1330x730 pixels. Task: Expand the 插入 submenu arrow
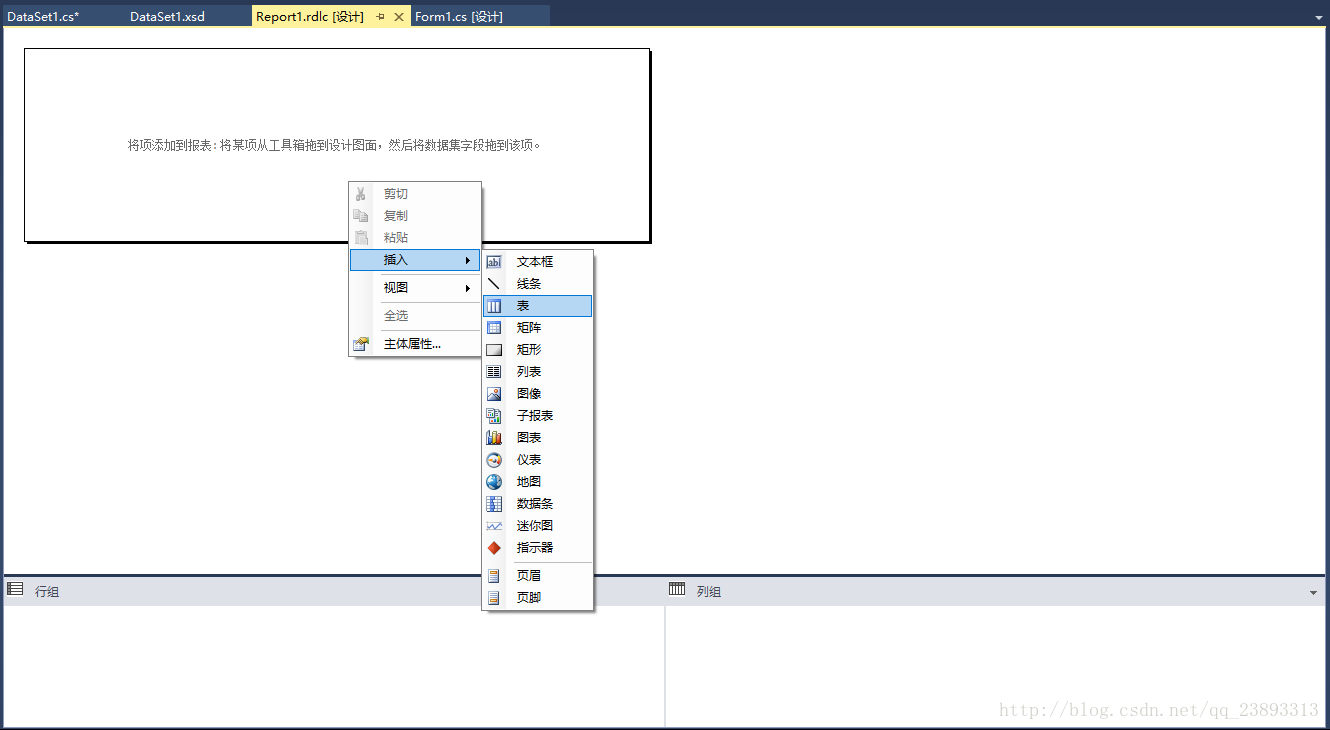(467, 260)
